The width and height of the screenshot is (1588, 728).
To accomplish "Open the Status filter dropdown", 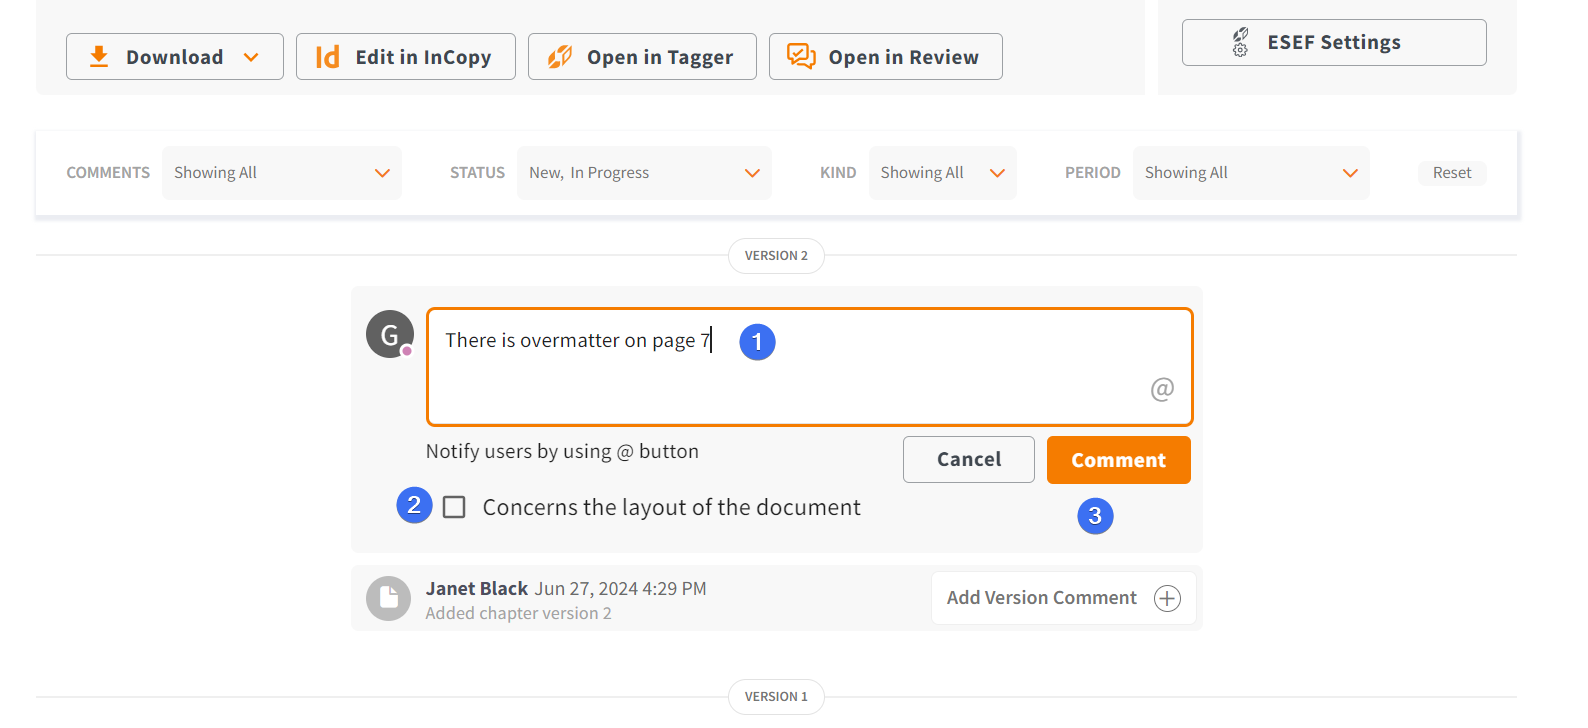I will tap(644, 173).
